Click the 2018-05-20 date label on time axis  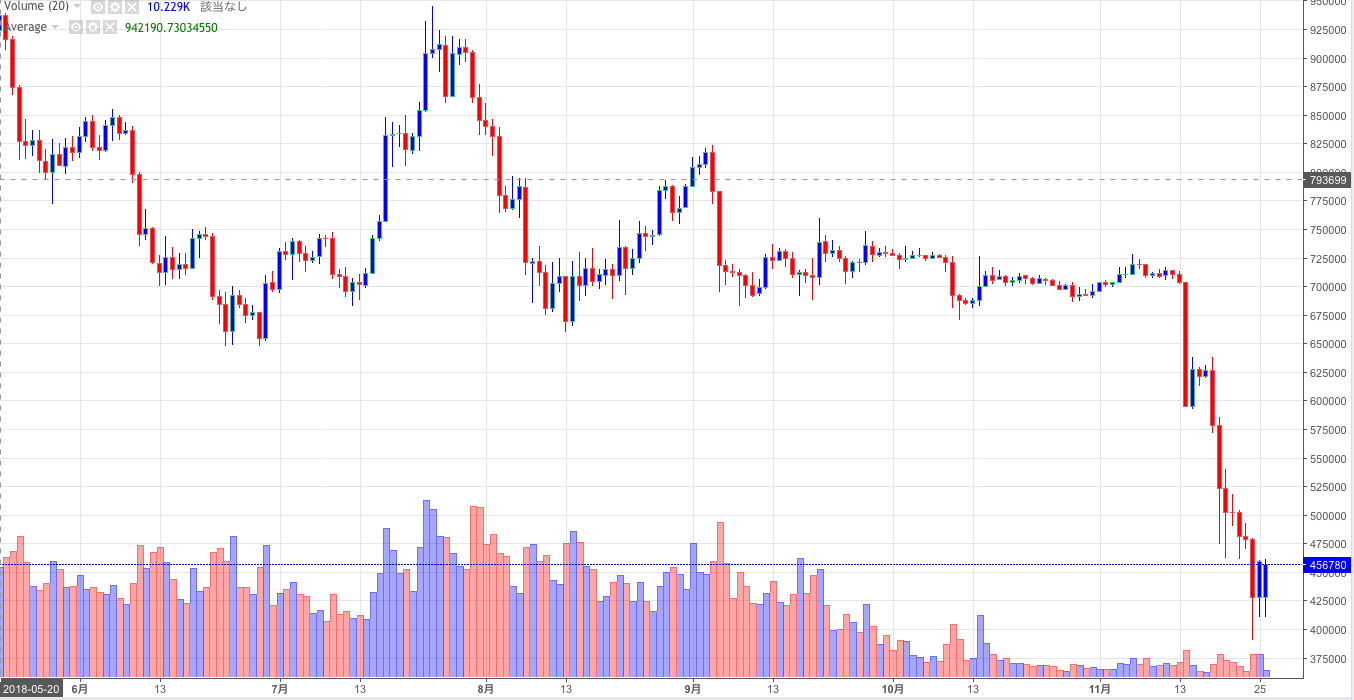[31, 689]
